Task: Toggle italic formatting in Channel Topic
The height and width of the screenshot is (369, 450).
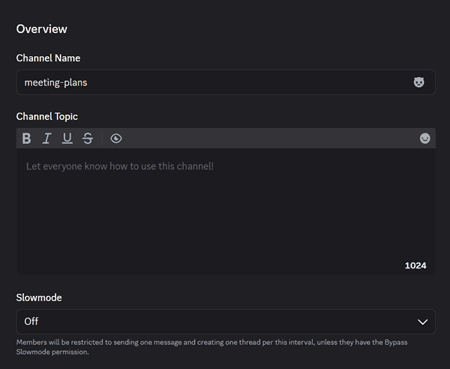Action: click(x=47, y=138)
